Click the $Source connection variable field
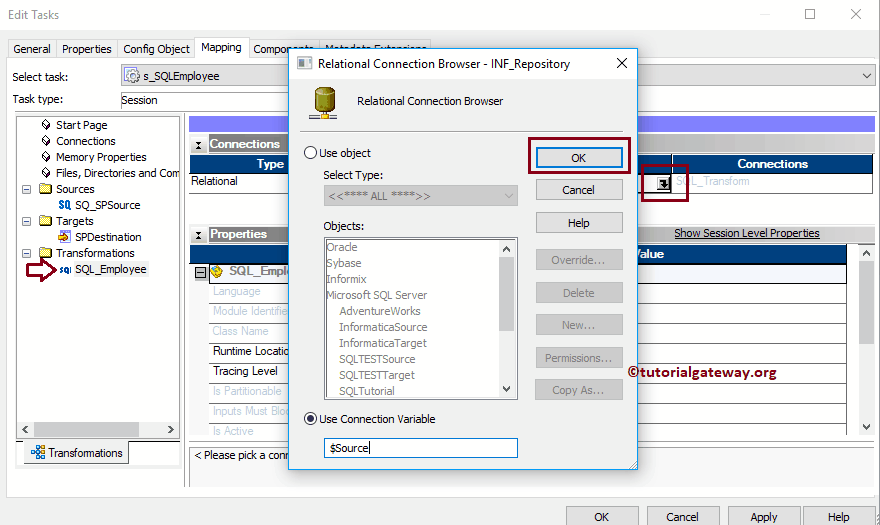This screenshot has height=525, width=880. [420, 448]
